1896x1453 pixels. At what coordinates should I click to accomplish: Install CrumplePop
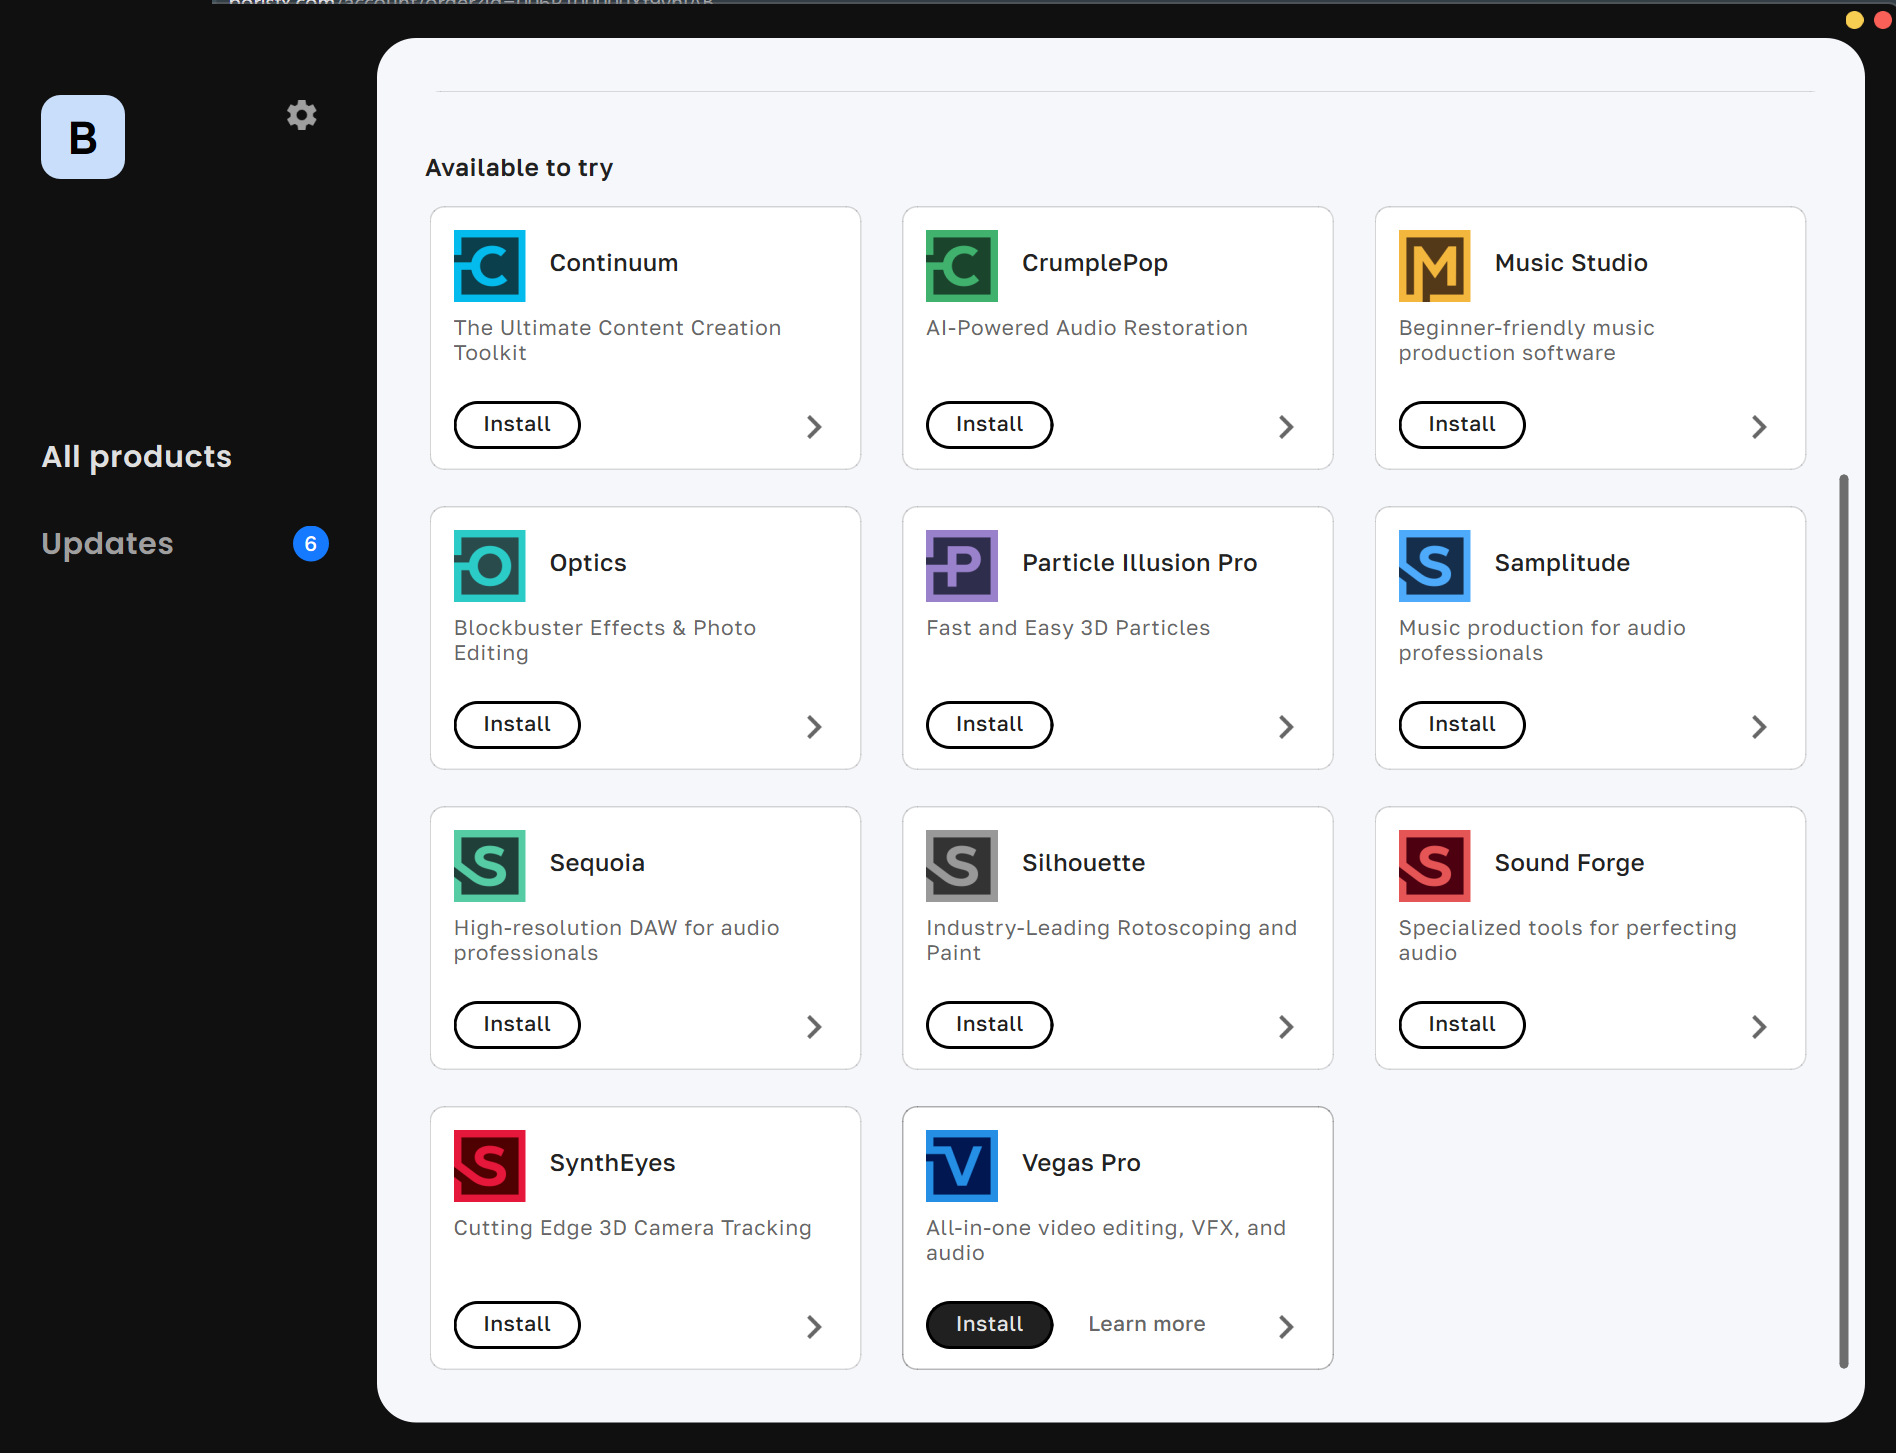tap(989, 425)
